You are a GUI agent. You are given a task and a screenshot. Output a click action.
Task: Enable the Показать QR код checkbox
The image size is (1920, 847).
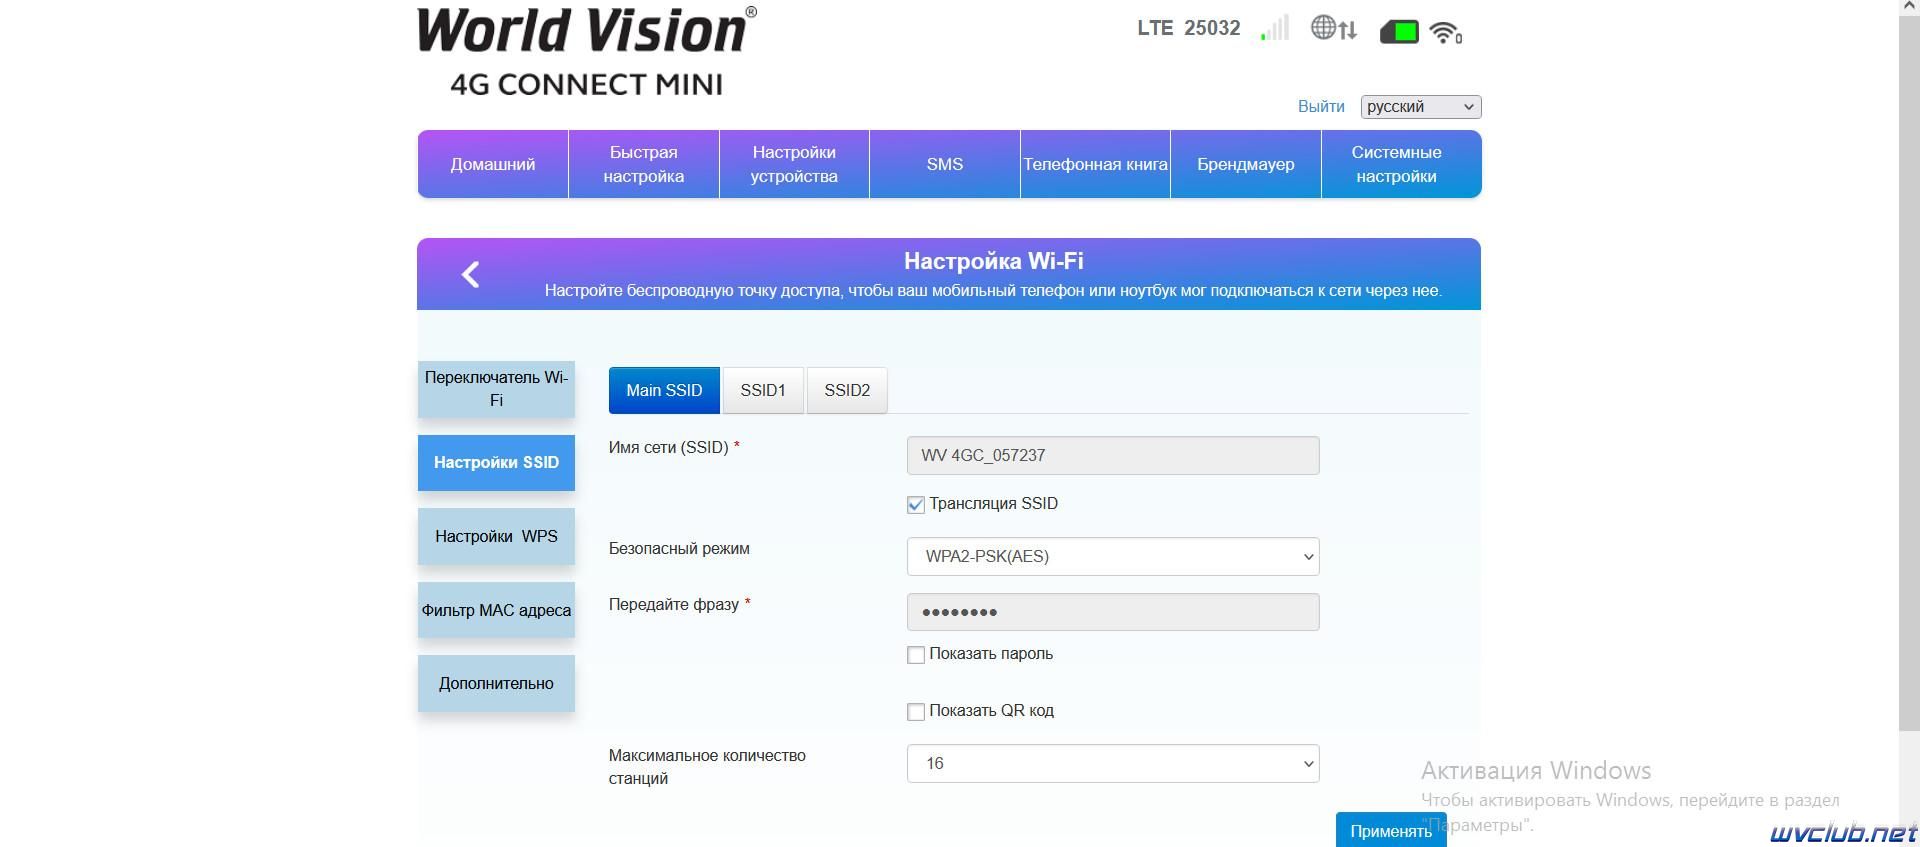pos(915,712)
